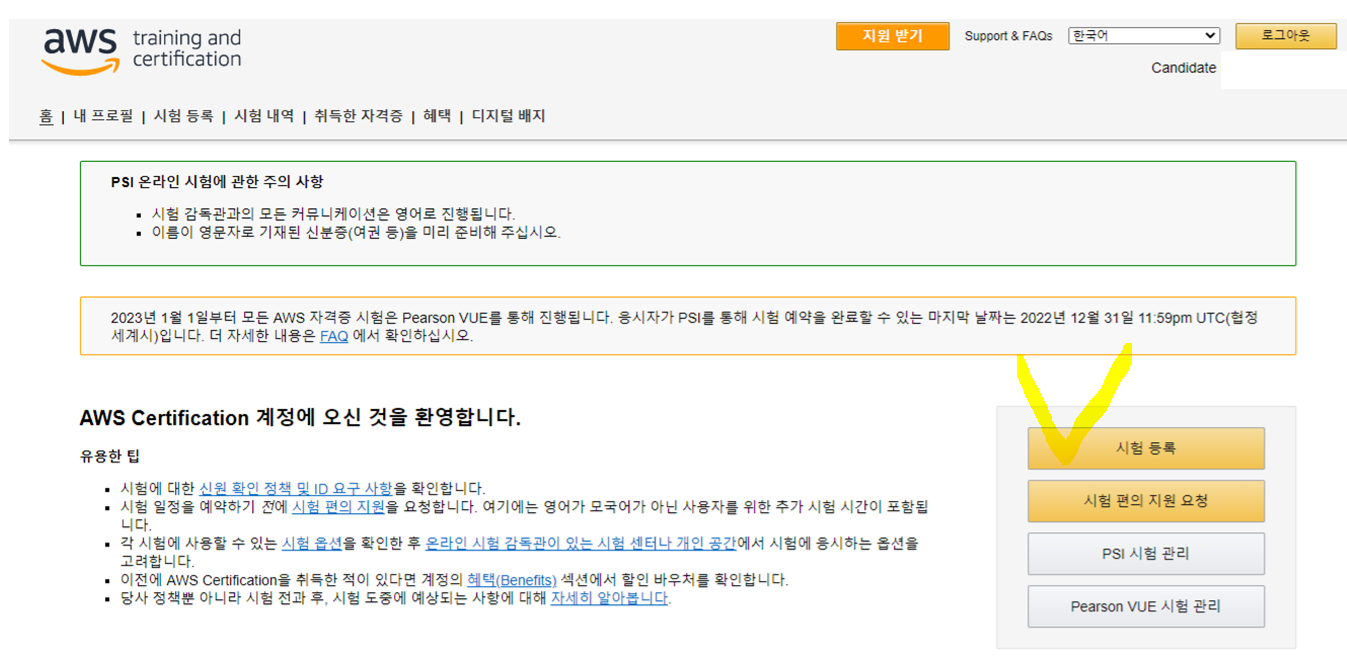This screenshot has height=666, width=1347.
Task: Click the Candidate label text
Action: tap(1184, 68)
